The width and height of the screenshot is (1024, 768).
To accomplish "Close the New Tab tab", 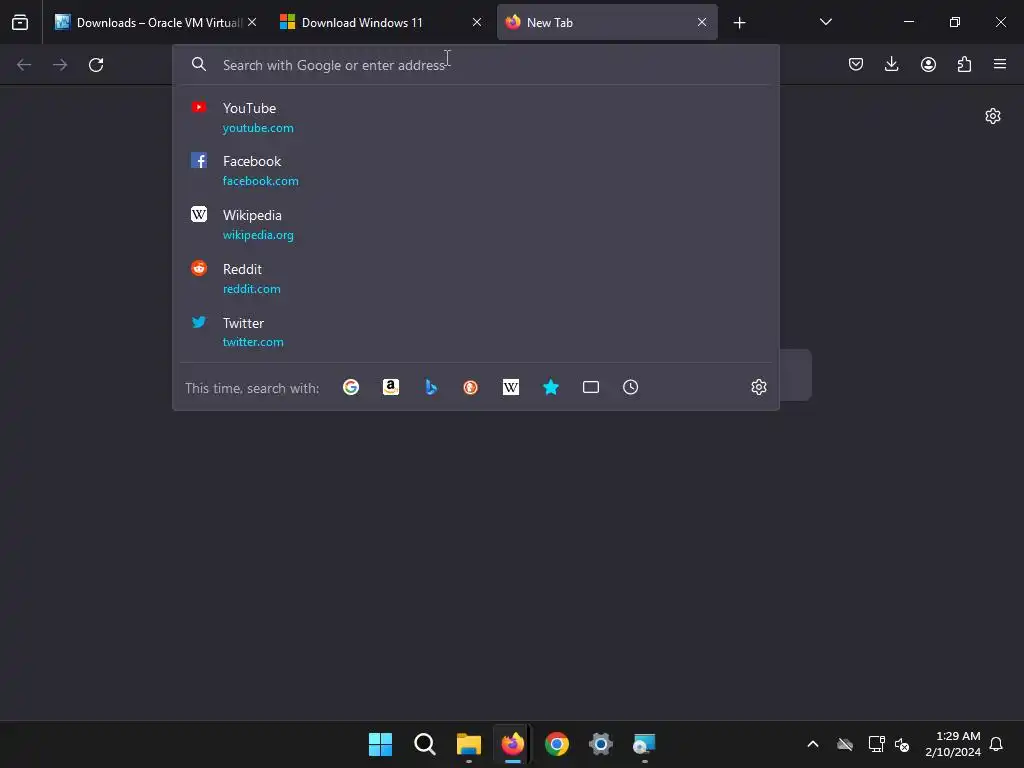I will point(701,22).
